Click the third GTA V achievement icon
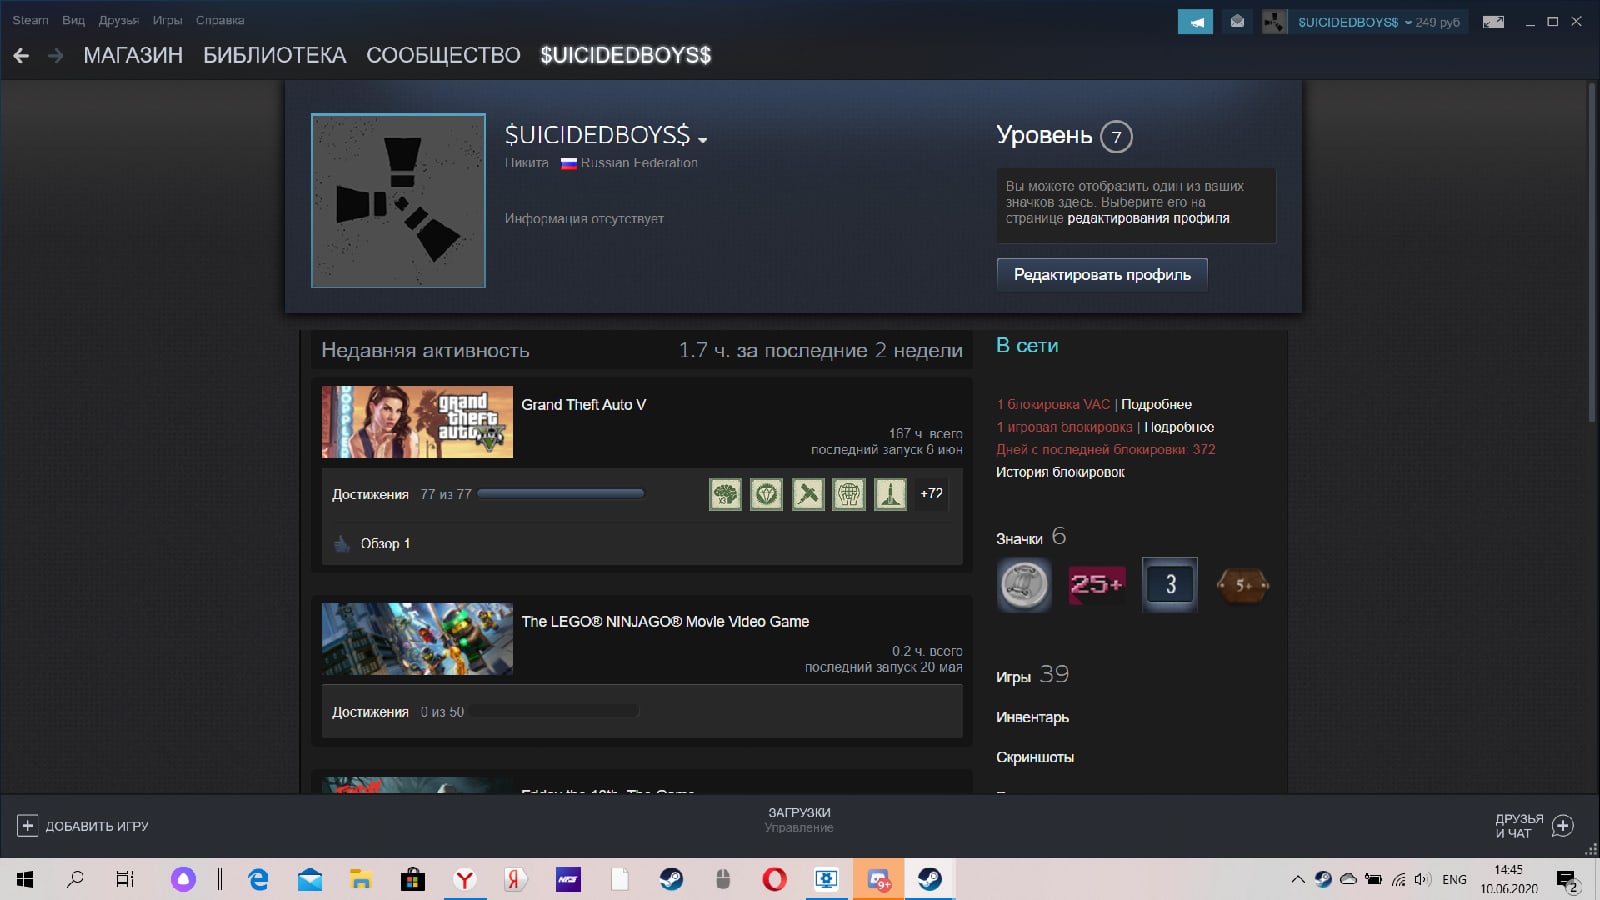Viewport: 1600px width, 900px height. tap(807, 494)
